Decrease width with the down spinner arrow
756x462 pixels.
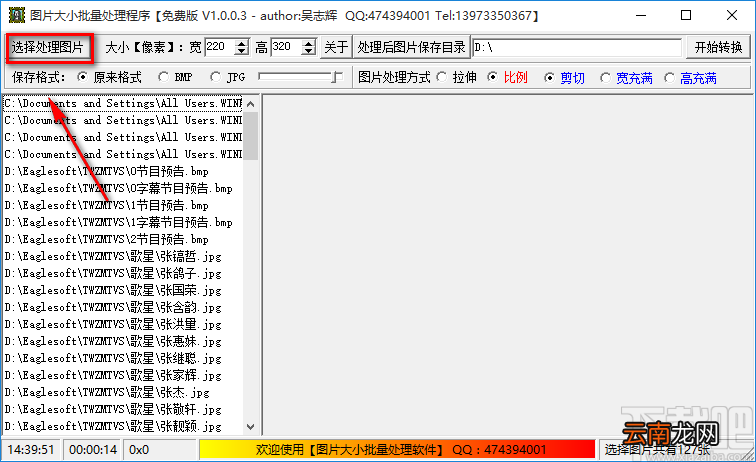(242, 52)
